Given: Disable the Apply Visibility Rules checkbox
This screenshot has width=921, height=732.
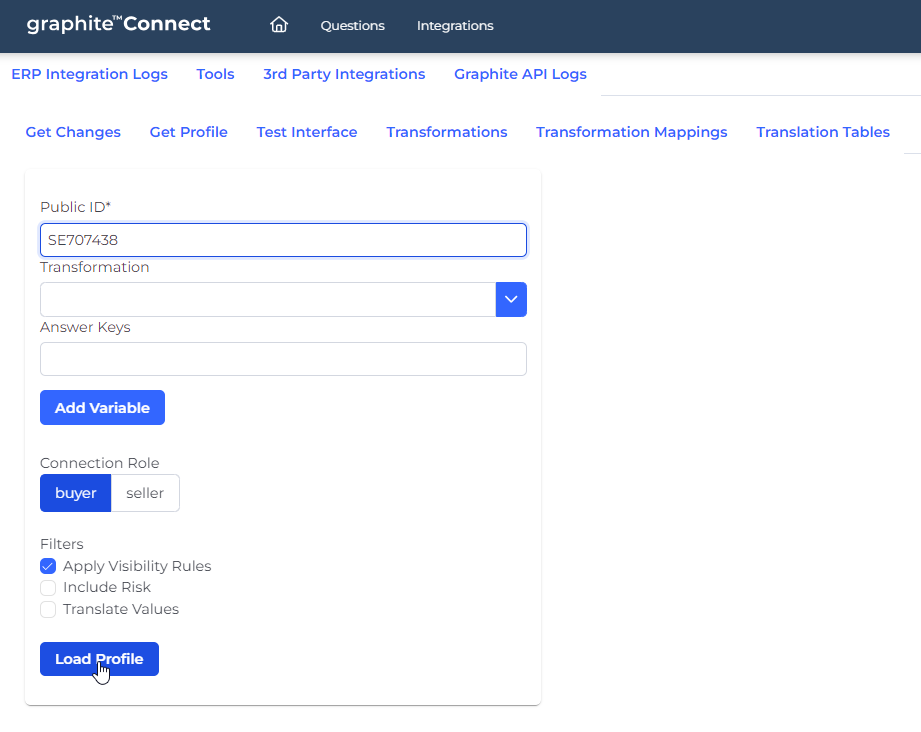Looking at the screenshot, I should (48, 566).
